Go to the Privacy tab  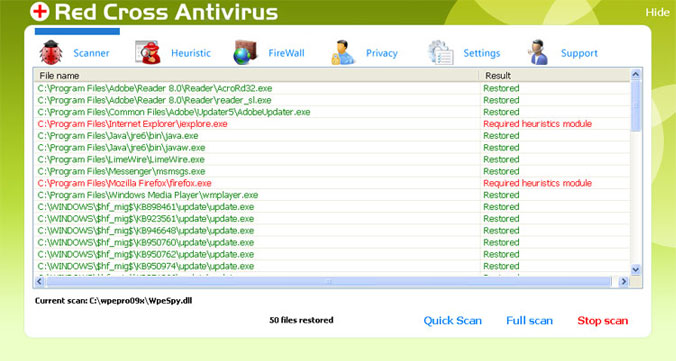(382, 53)
